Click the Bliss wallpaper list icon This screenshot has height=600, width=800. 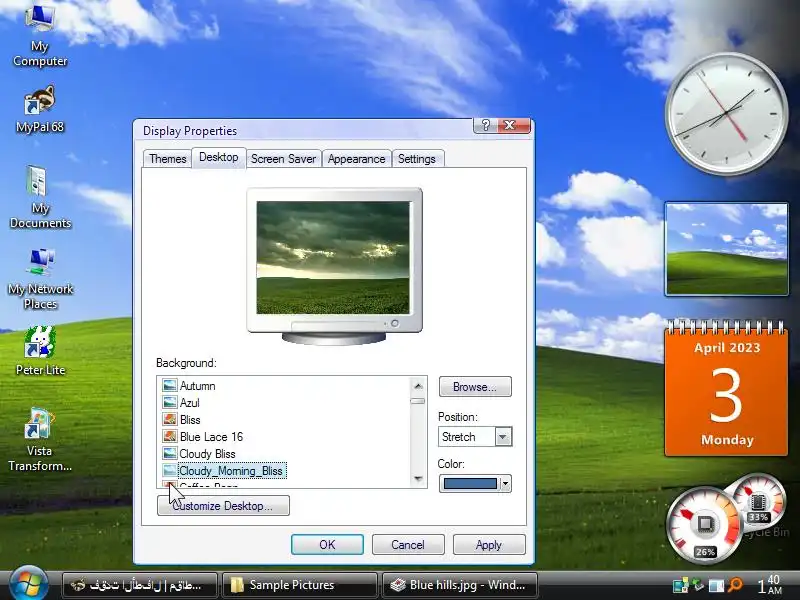tap(169, 419)
